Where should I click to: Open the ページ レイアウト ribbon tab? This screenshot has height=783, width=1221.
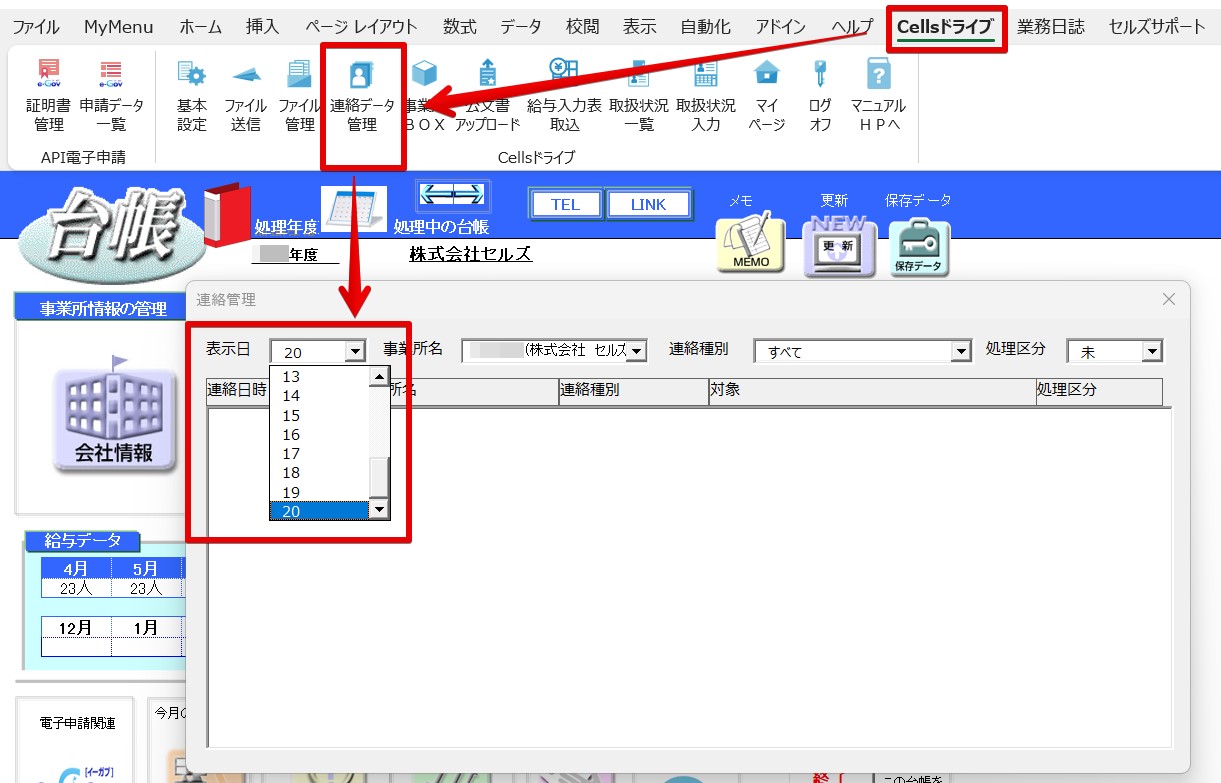point(361,27)
